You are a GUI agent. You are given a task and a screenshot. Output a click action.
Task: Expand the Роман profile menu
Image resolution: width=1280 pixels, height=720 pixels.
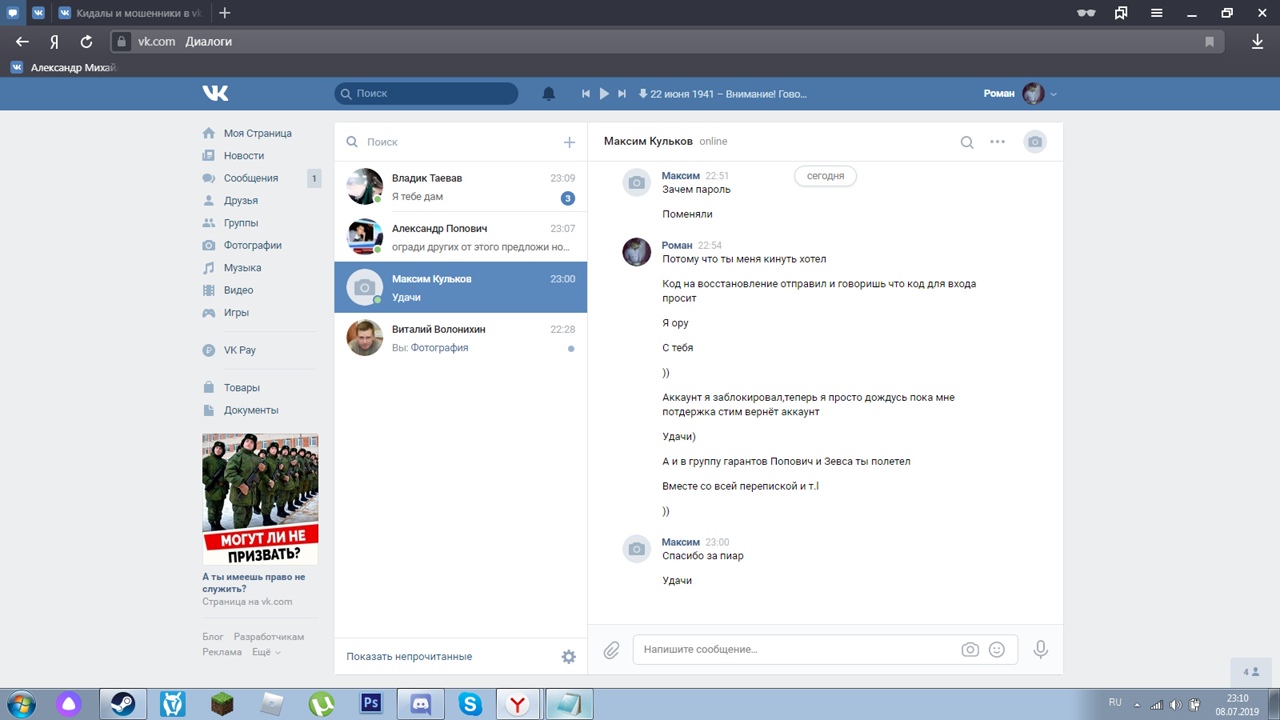click(1019, 94)
